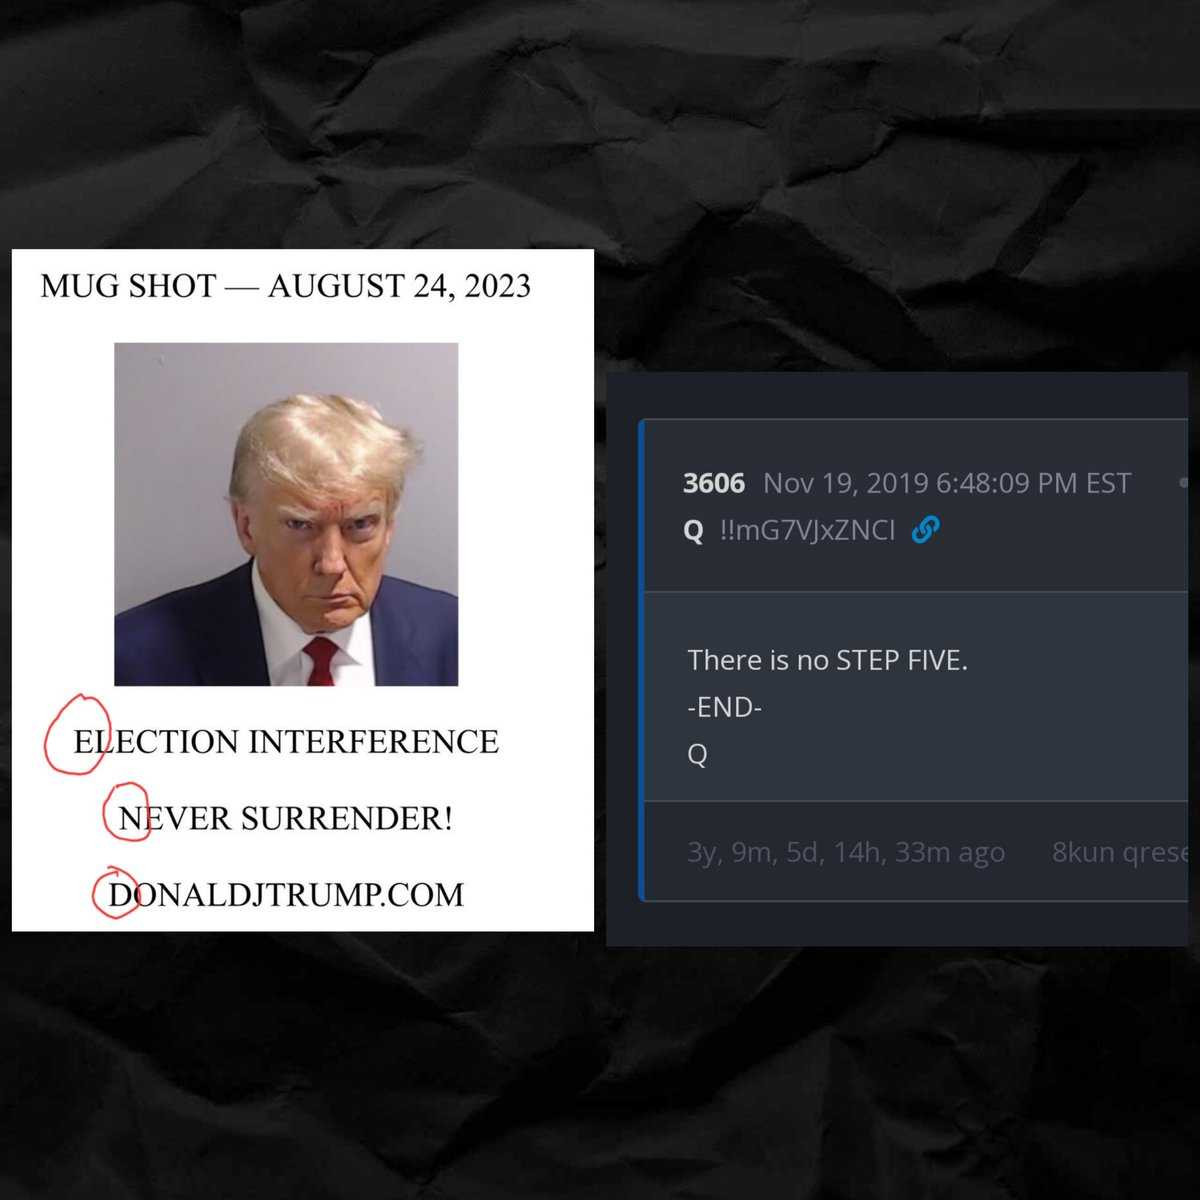Click the Nov 19, 2019 timestamp
The width and height of the screenshot is (1200, 1200).
click(946, 483)
